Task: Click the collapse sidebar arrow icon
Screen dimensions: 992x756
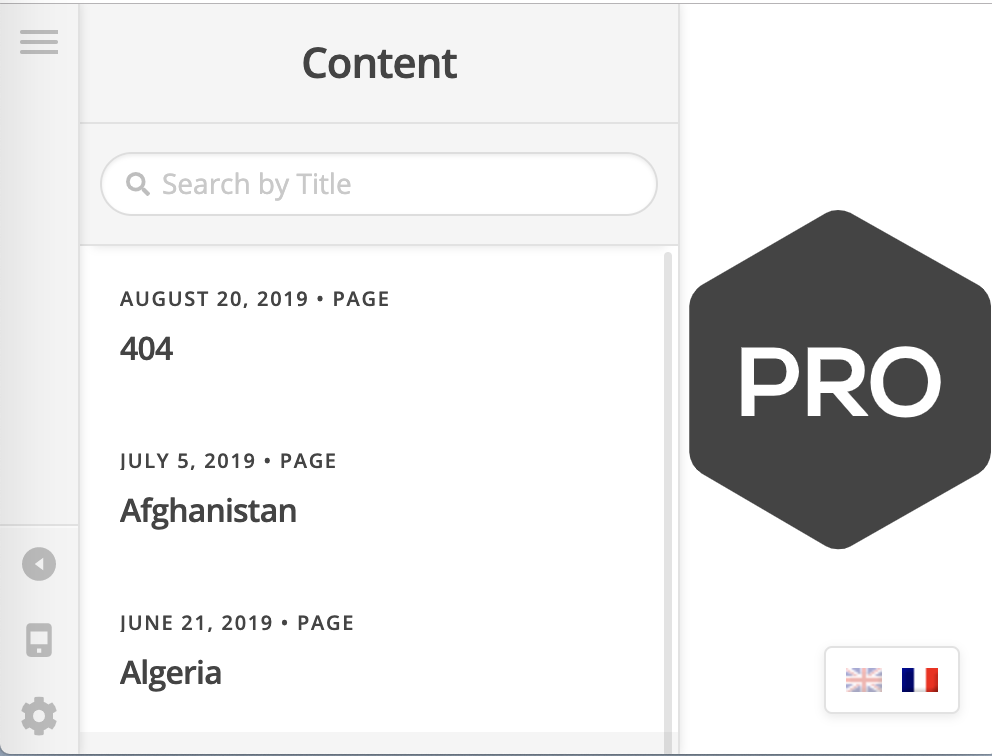Action: click(39, 564)
